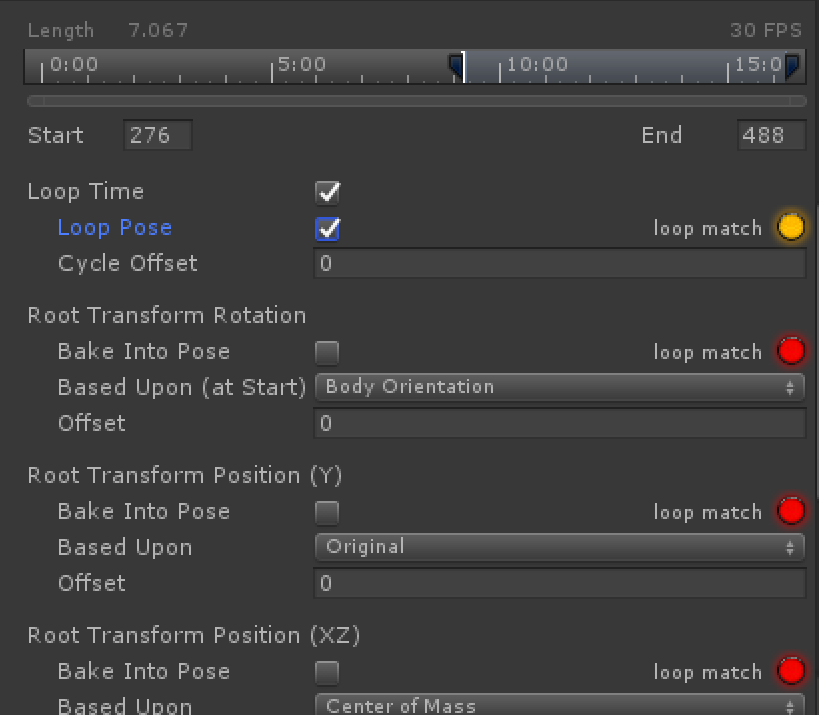The height and width of the screenshot is (715, 819).
Task: Click the Start frame field showing 276
Action: (x=156, y=135)
